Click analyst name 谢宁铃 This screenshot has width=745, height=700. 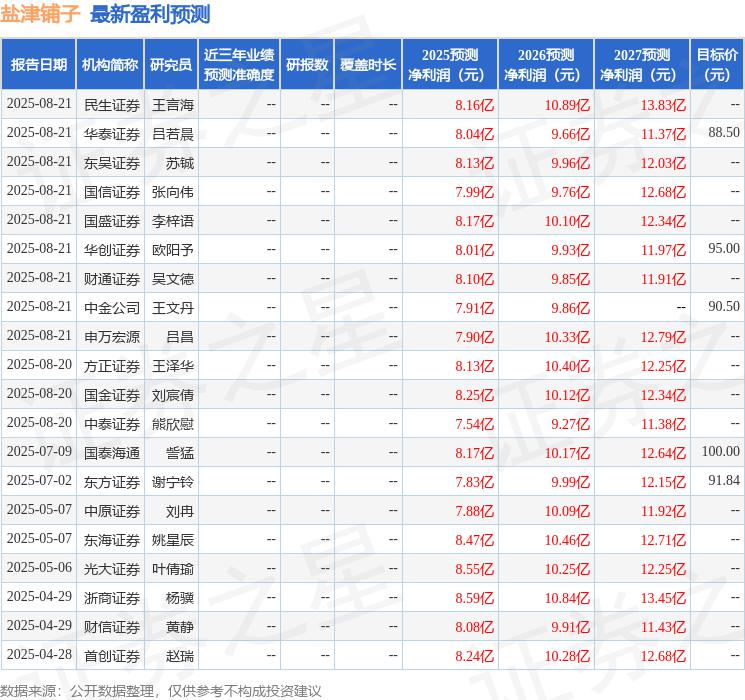click(172, 482)
